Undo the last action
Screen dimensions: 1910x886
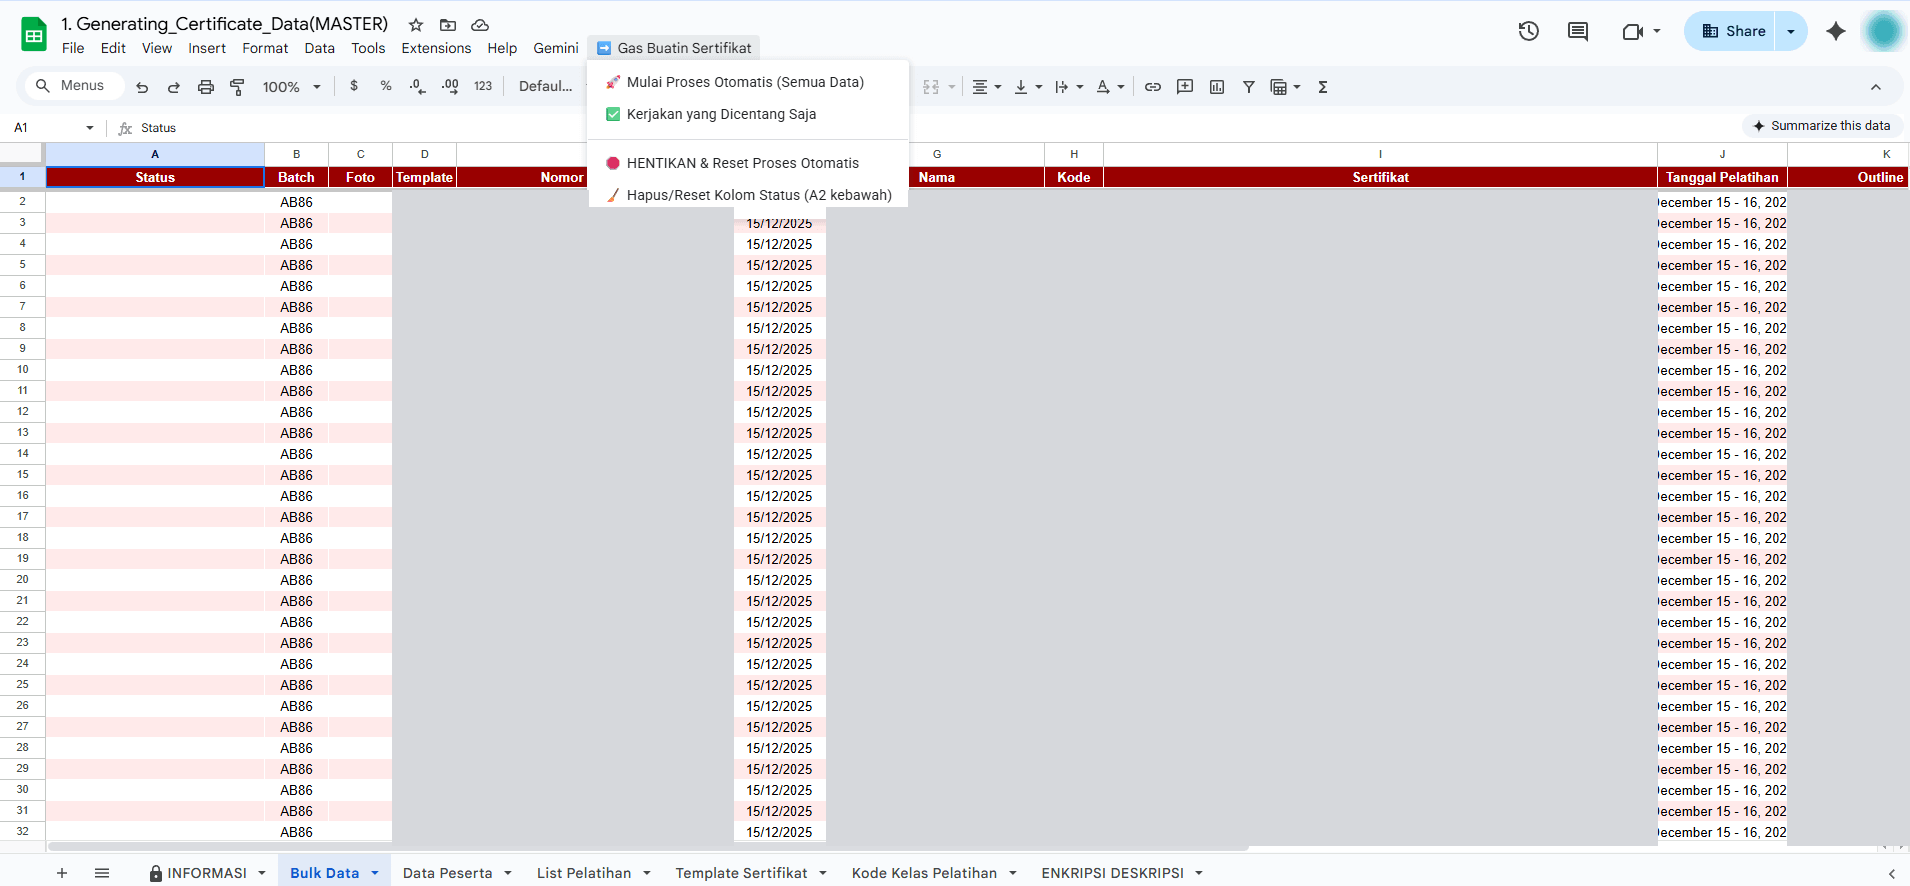[x=142, y=87]
